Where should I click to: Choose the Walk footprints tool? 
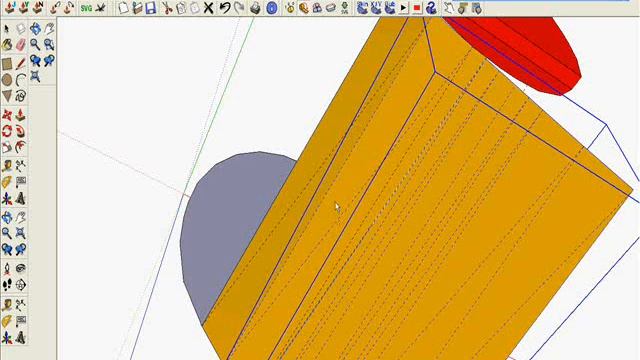[x=7, y=284]
